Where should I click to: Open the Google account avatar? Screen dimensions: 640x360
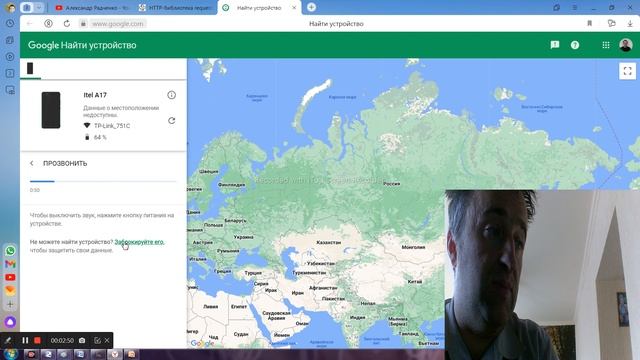pos(626,45)
